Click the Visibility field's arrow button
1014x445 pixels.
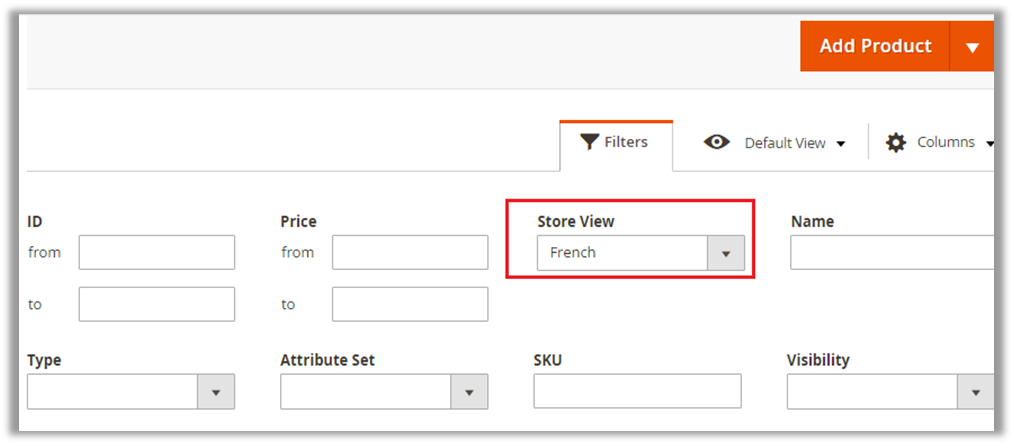click(975, 392)
